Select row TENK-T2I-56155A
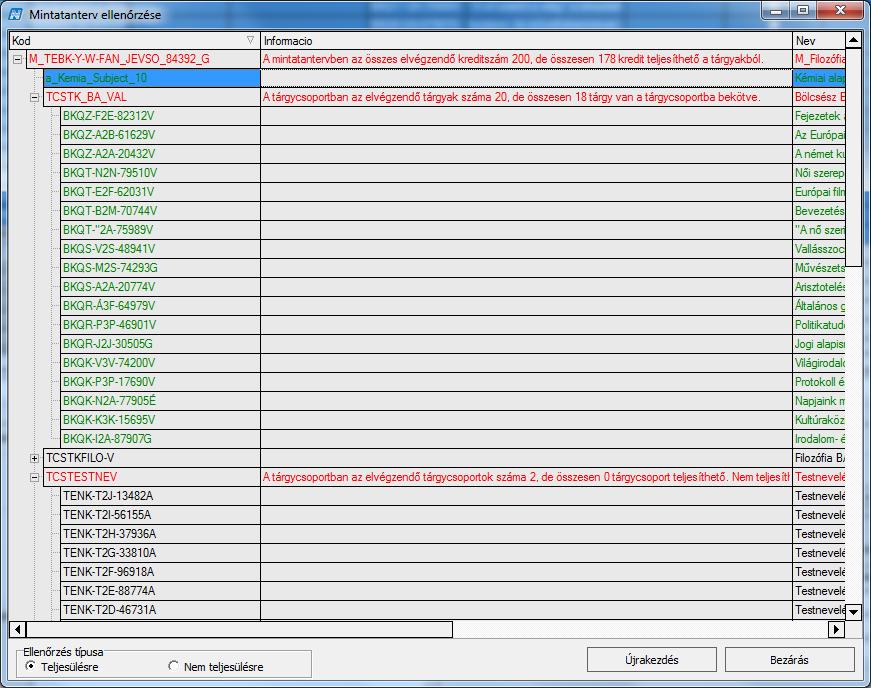Image resolution: width=871 pixels, height=688 pixels. [x=160, y=515]
